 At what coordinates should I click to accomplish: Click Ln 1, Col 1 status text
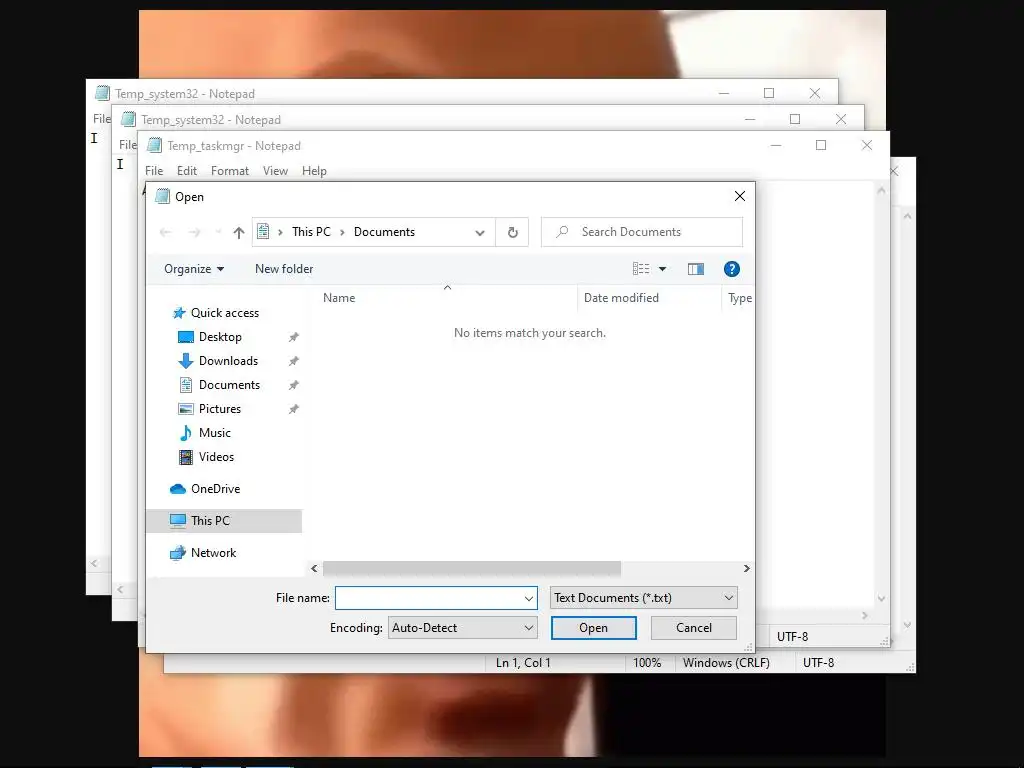(523, 663)
